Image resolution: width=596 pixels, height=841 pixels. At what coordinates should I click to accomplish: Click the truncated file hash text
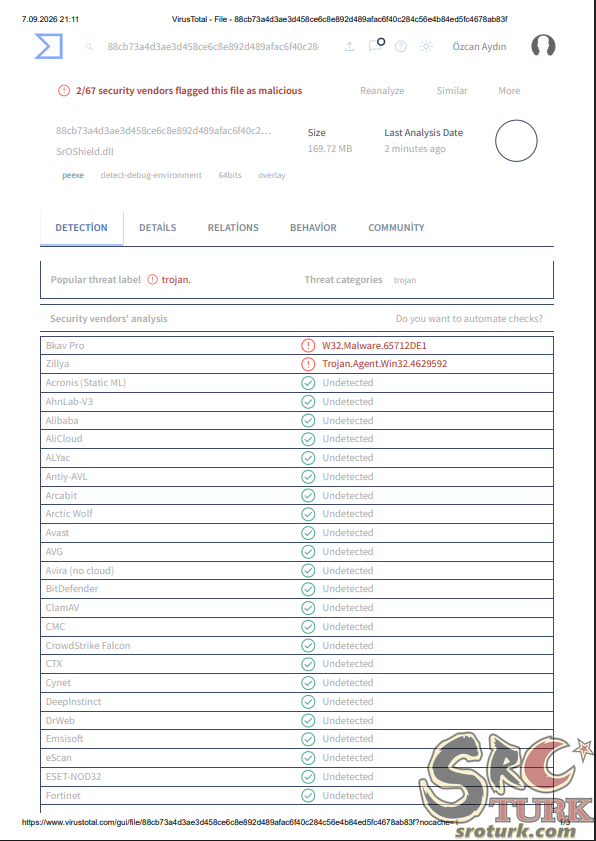pyautogui.click(x=164, y=131)
